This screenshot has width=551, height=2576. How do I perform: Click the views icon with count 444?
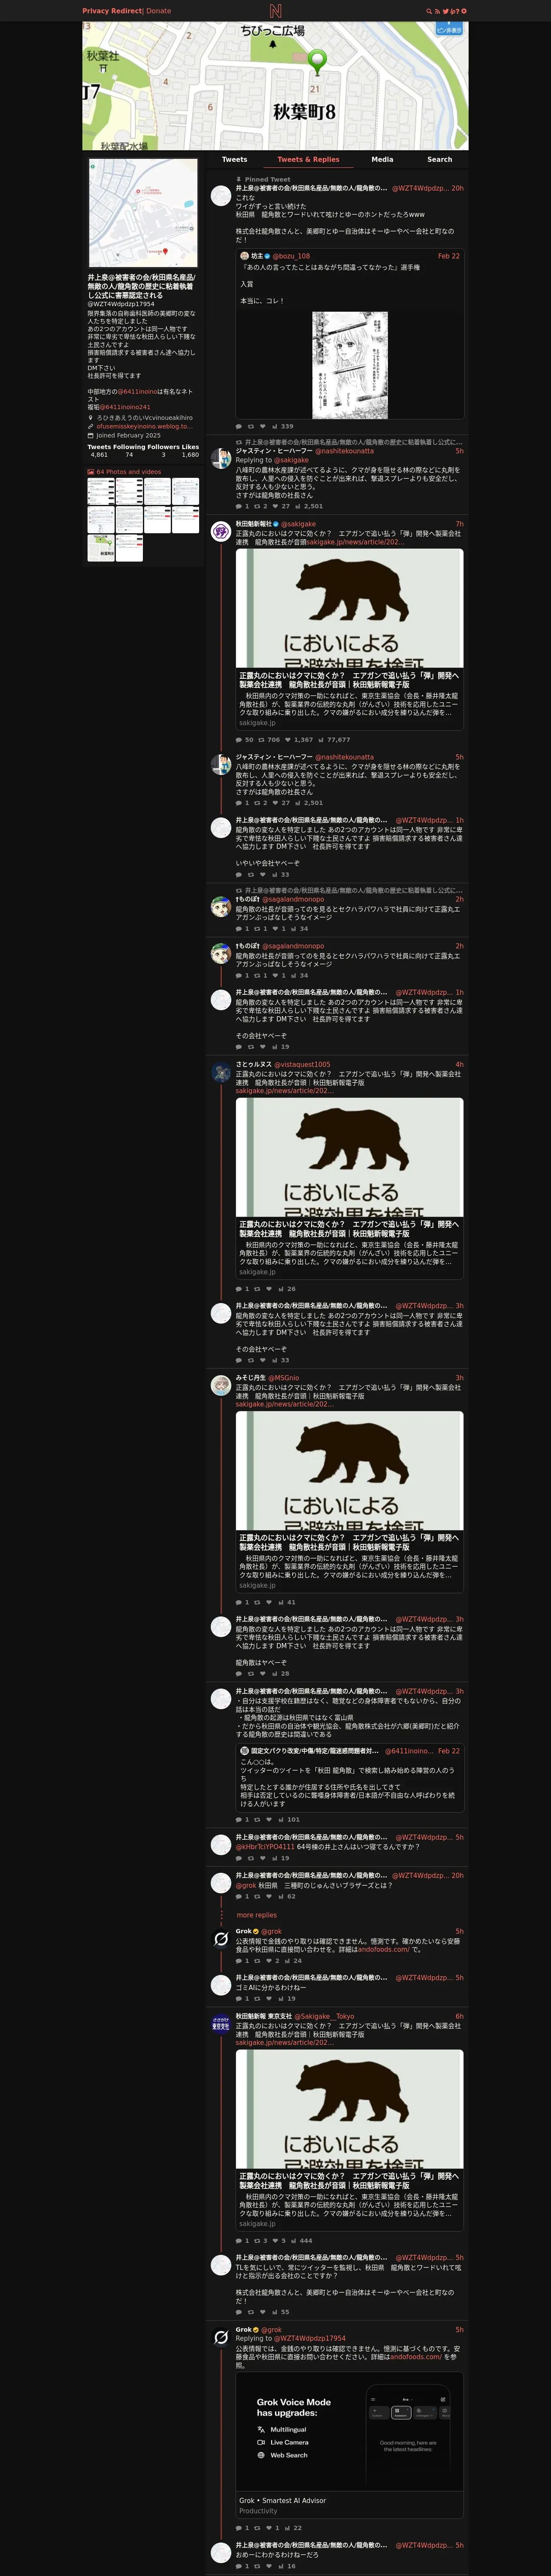[x=294, y=2241]
